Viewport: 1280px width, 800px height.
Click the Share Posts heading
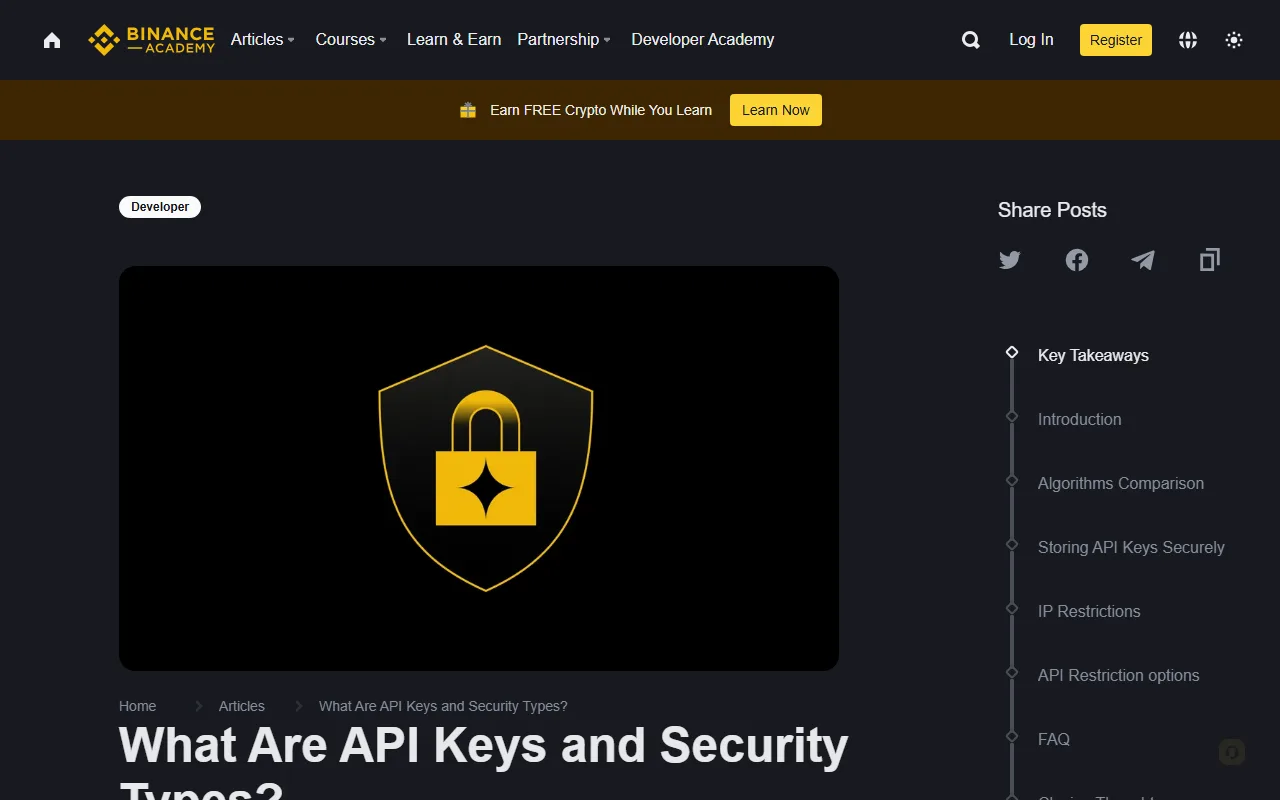(x=1052, y=210)
